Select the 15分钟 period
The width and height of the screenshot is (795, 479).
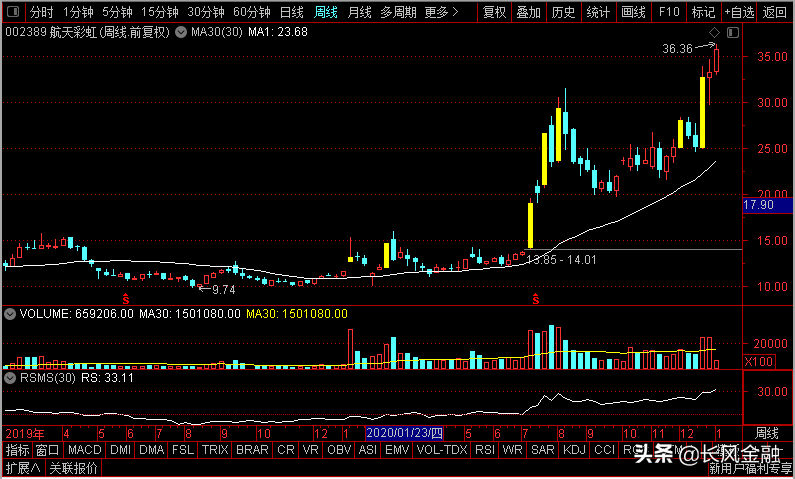(160, 12)
